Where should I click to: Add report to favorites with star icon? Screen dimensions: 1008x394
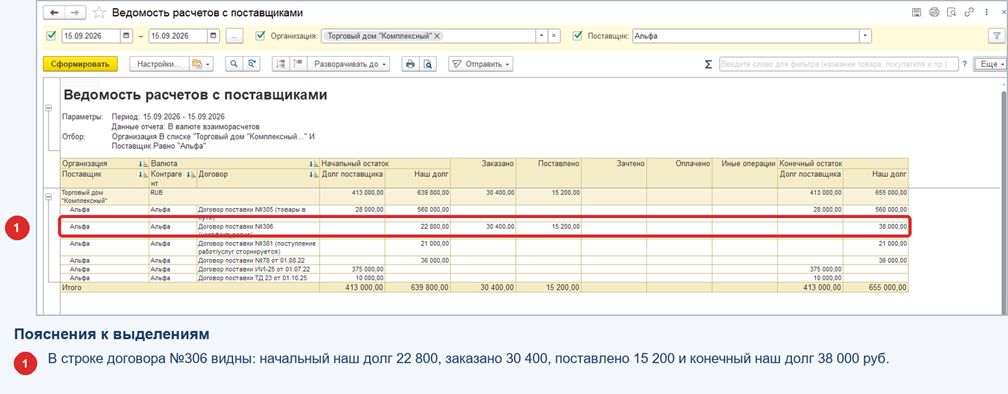coord(99,13)
